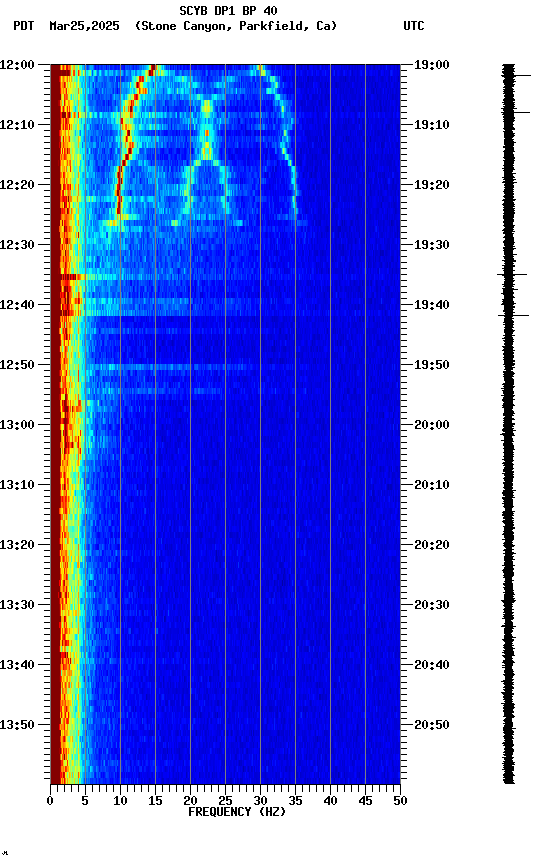Click the '13:20' PDT time label
This screenshot has height=864, width=552.
[17, 546]
